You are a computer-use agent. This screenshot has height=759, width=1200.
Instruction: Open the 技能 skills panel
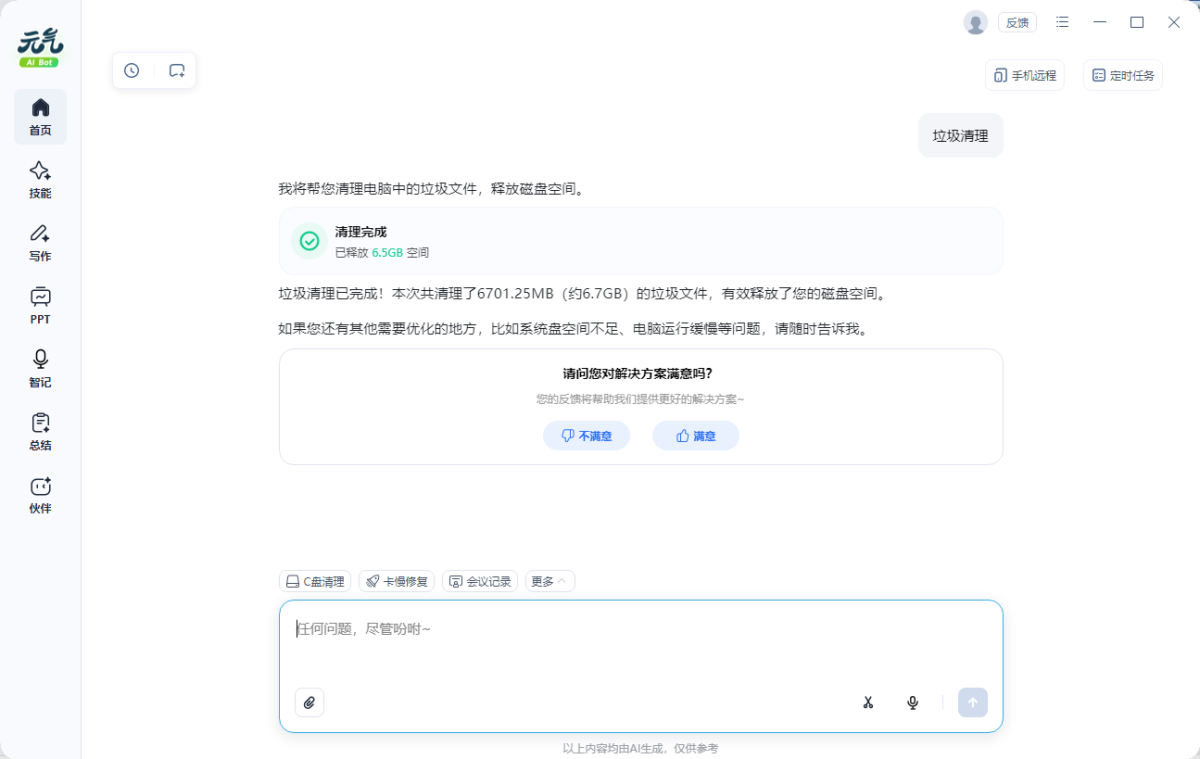click(40, 180)
